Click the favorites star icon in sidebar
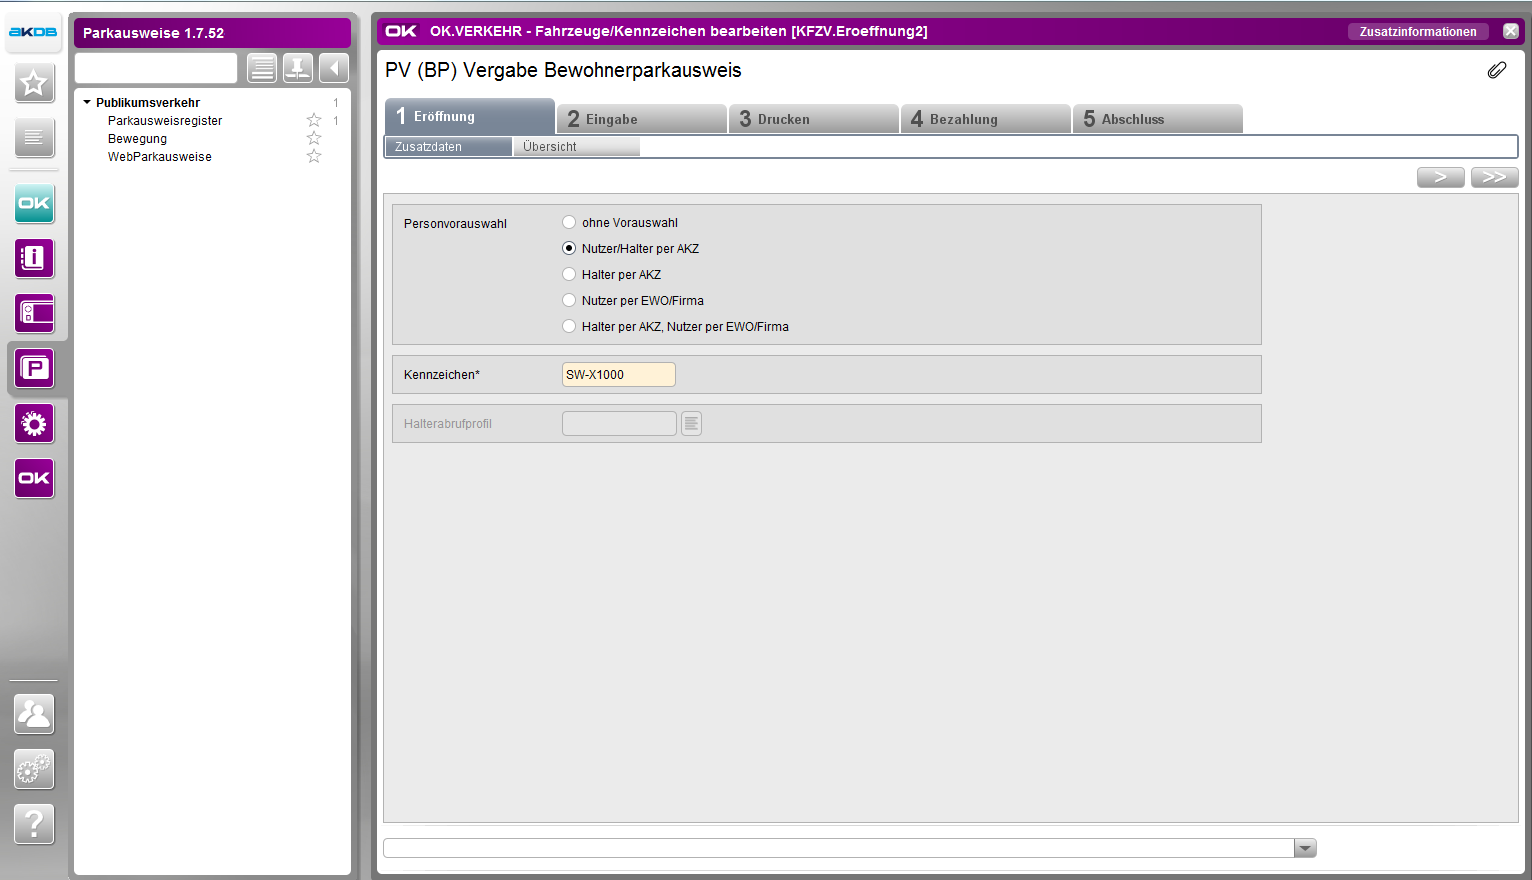 (x=34, y=83)
